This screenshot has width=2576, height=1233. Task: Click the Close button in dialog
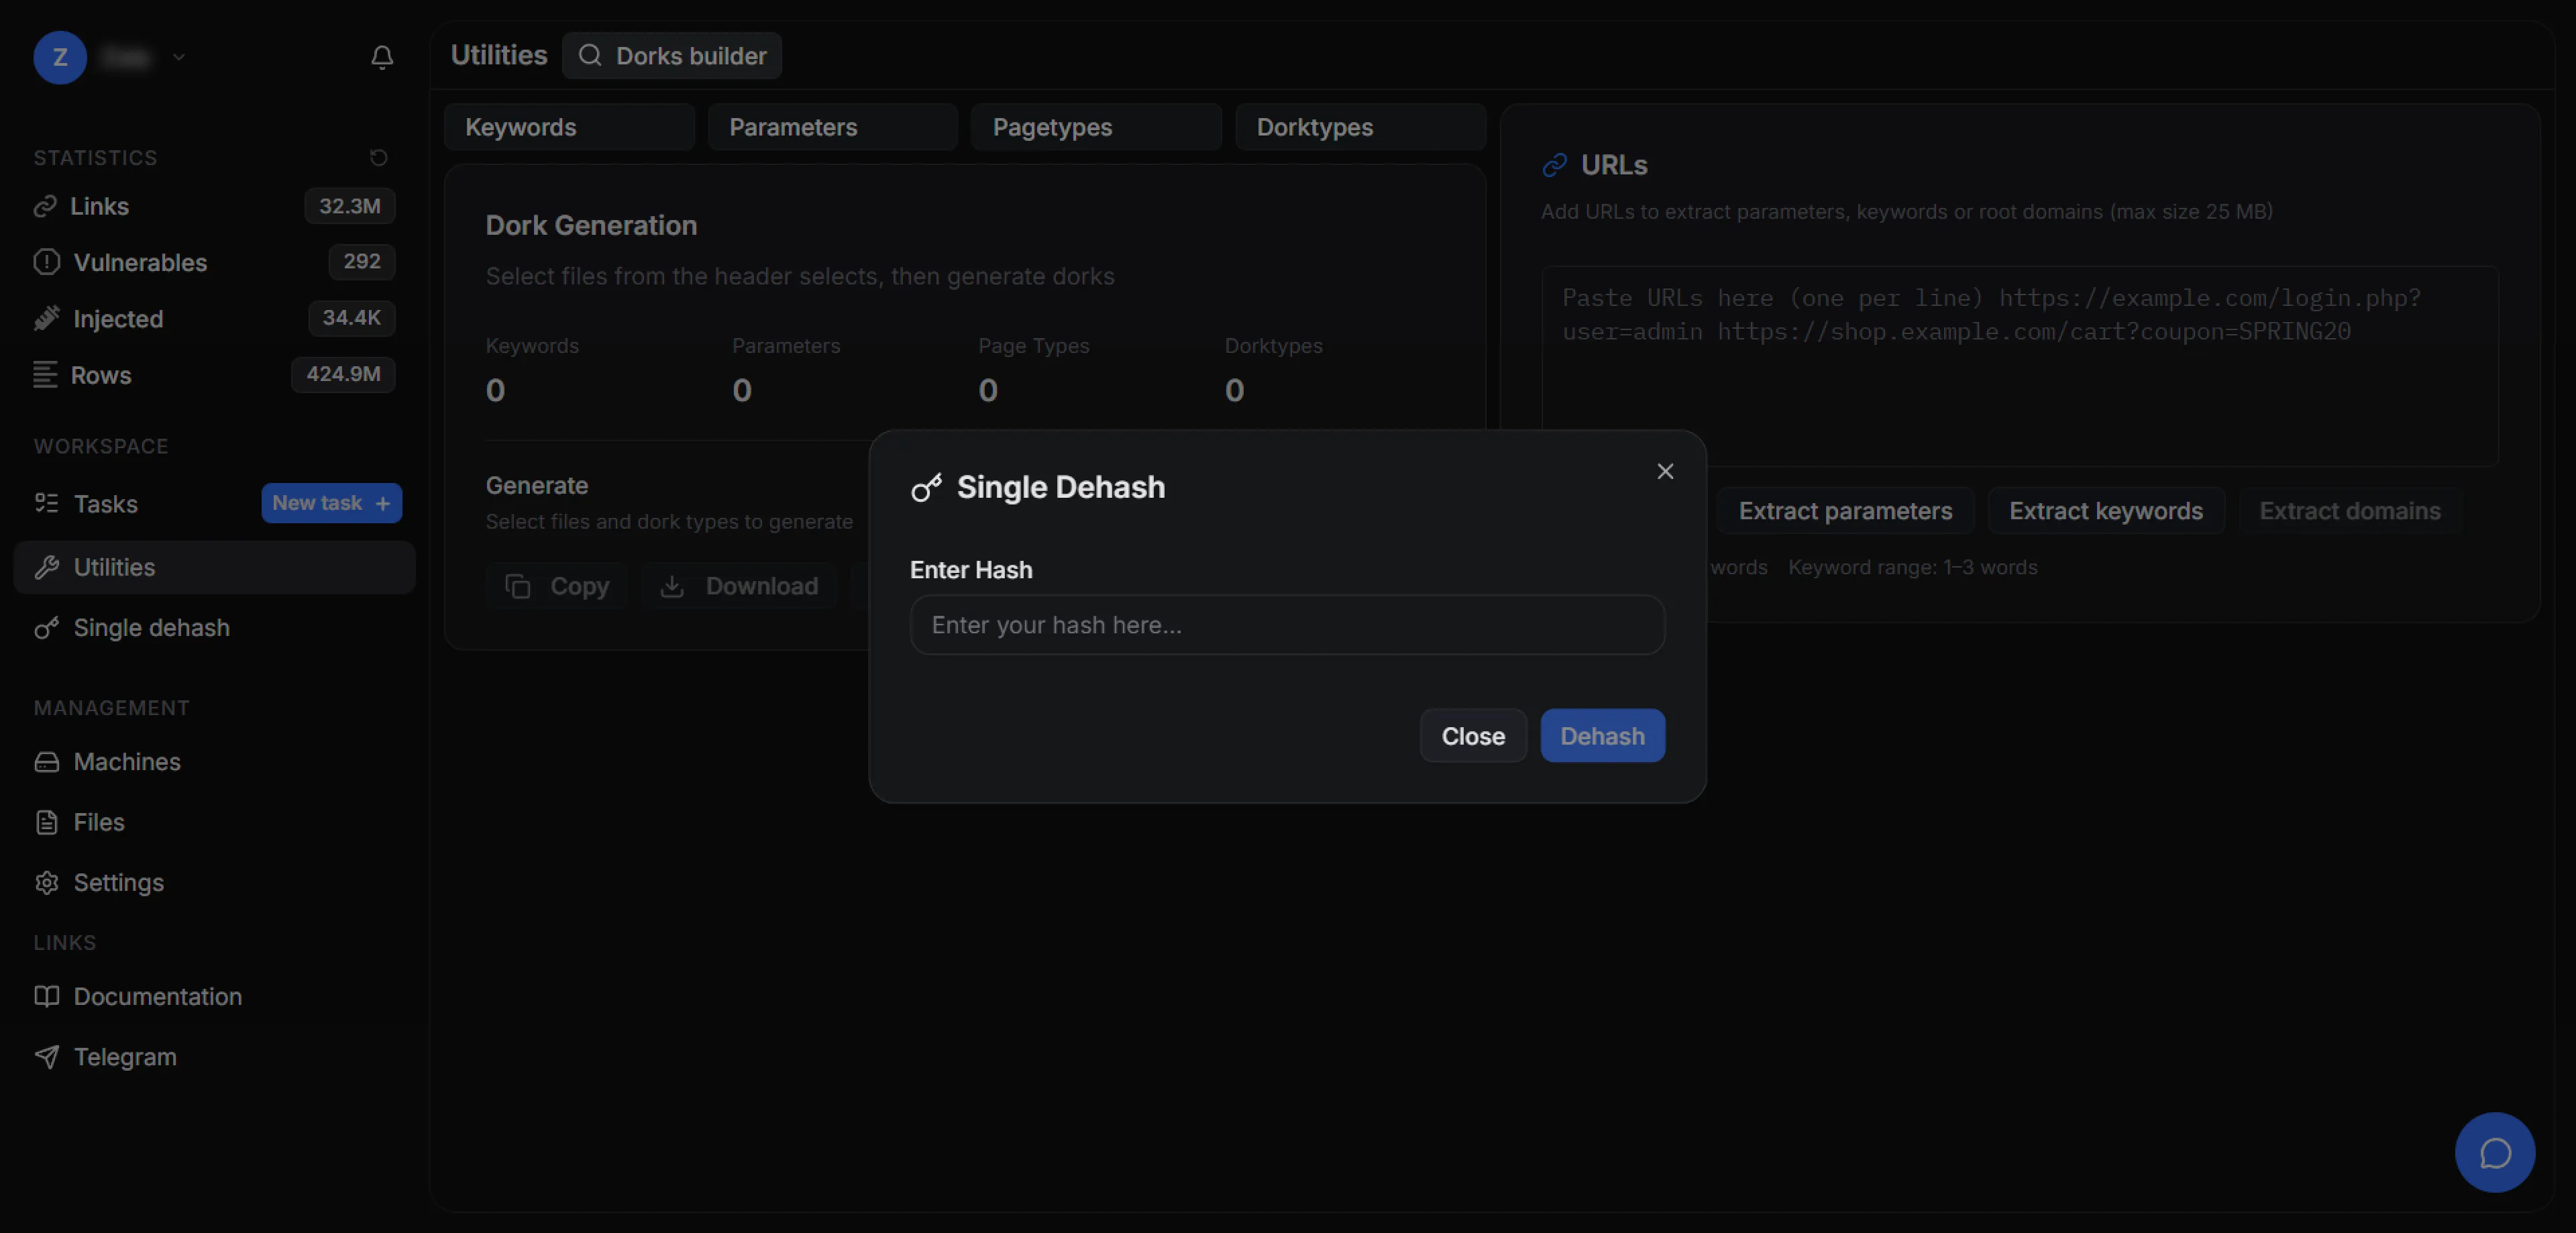tap(1472, 735)
